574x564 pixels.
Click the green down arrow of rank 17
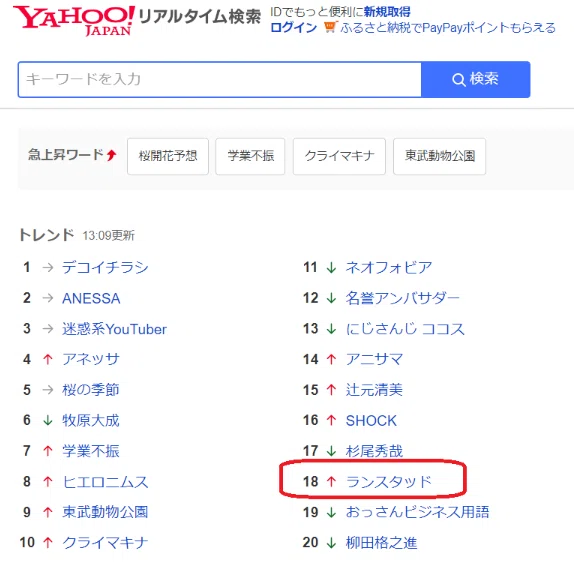[331, 451]
